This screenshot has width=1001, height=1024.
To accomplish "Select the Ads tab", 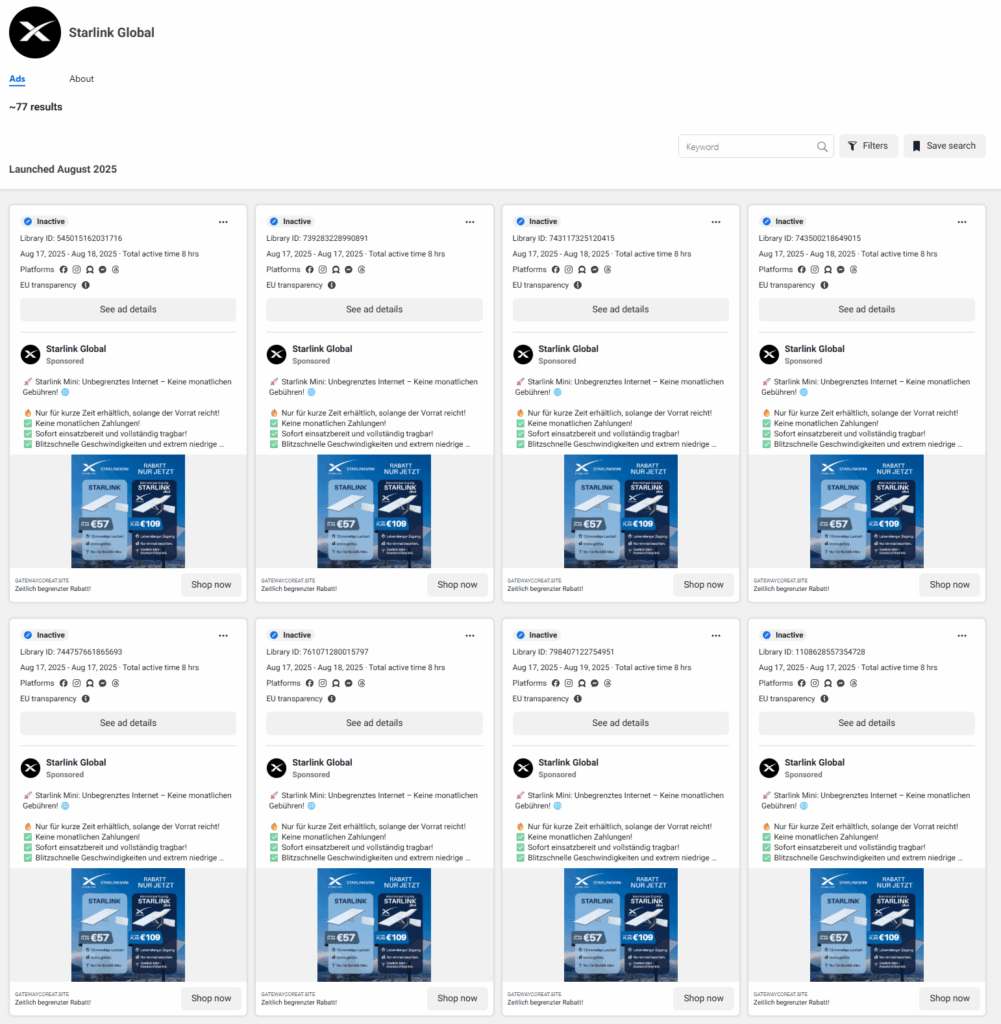I will click(x=17, y=79).
